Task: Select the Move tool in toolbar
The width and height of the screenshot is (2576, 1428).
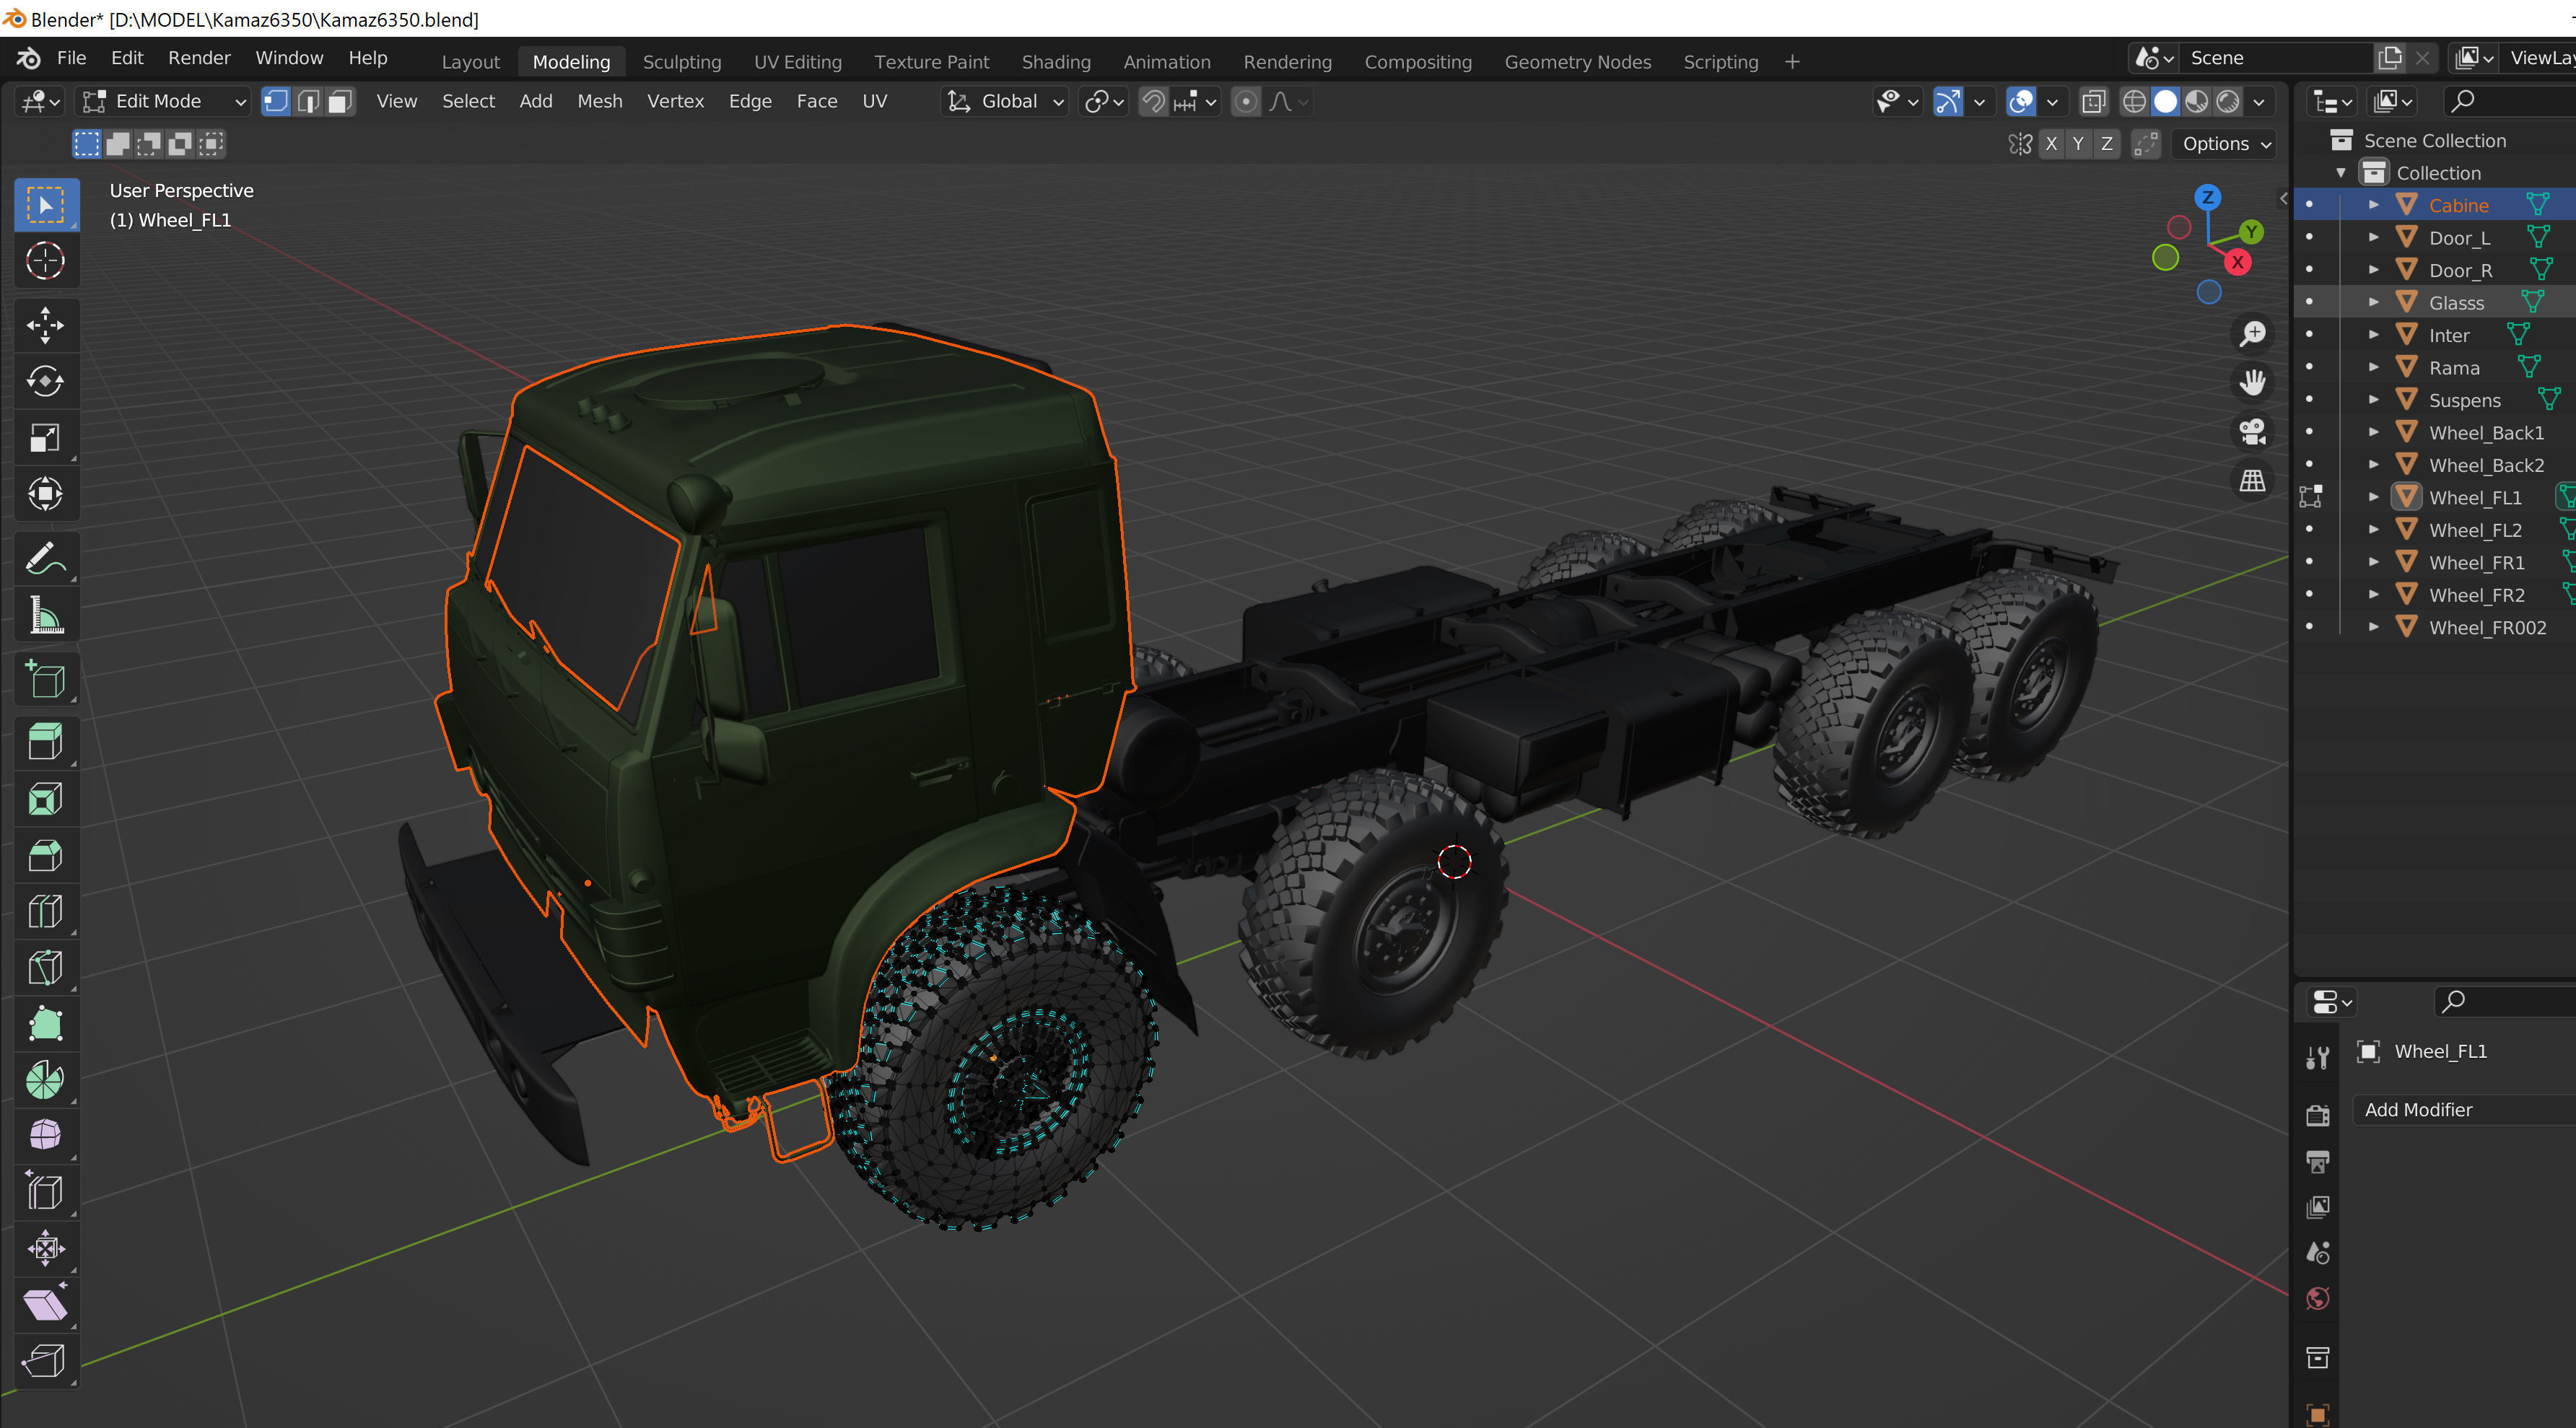Action: coord(45,325)
